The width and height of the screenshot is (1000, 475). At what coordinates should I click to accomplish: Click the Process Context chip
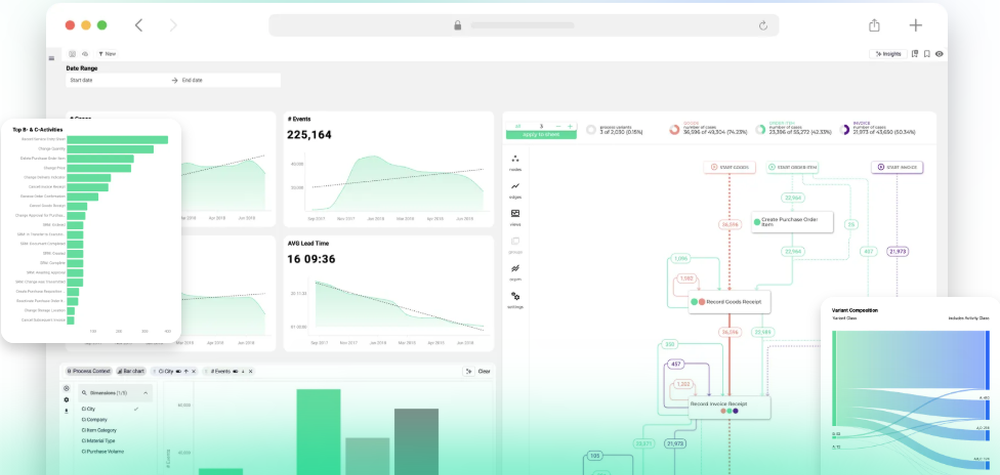tap(89, 371)
